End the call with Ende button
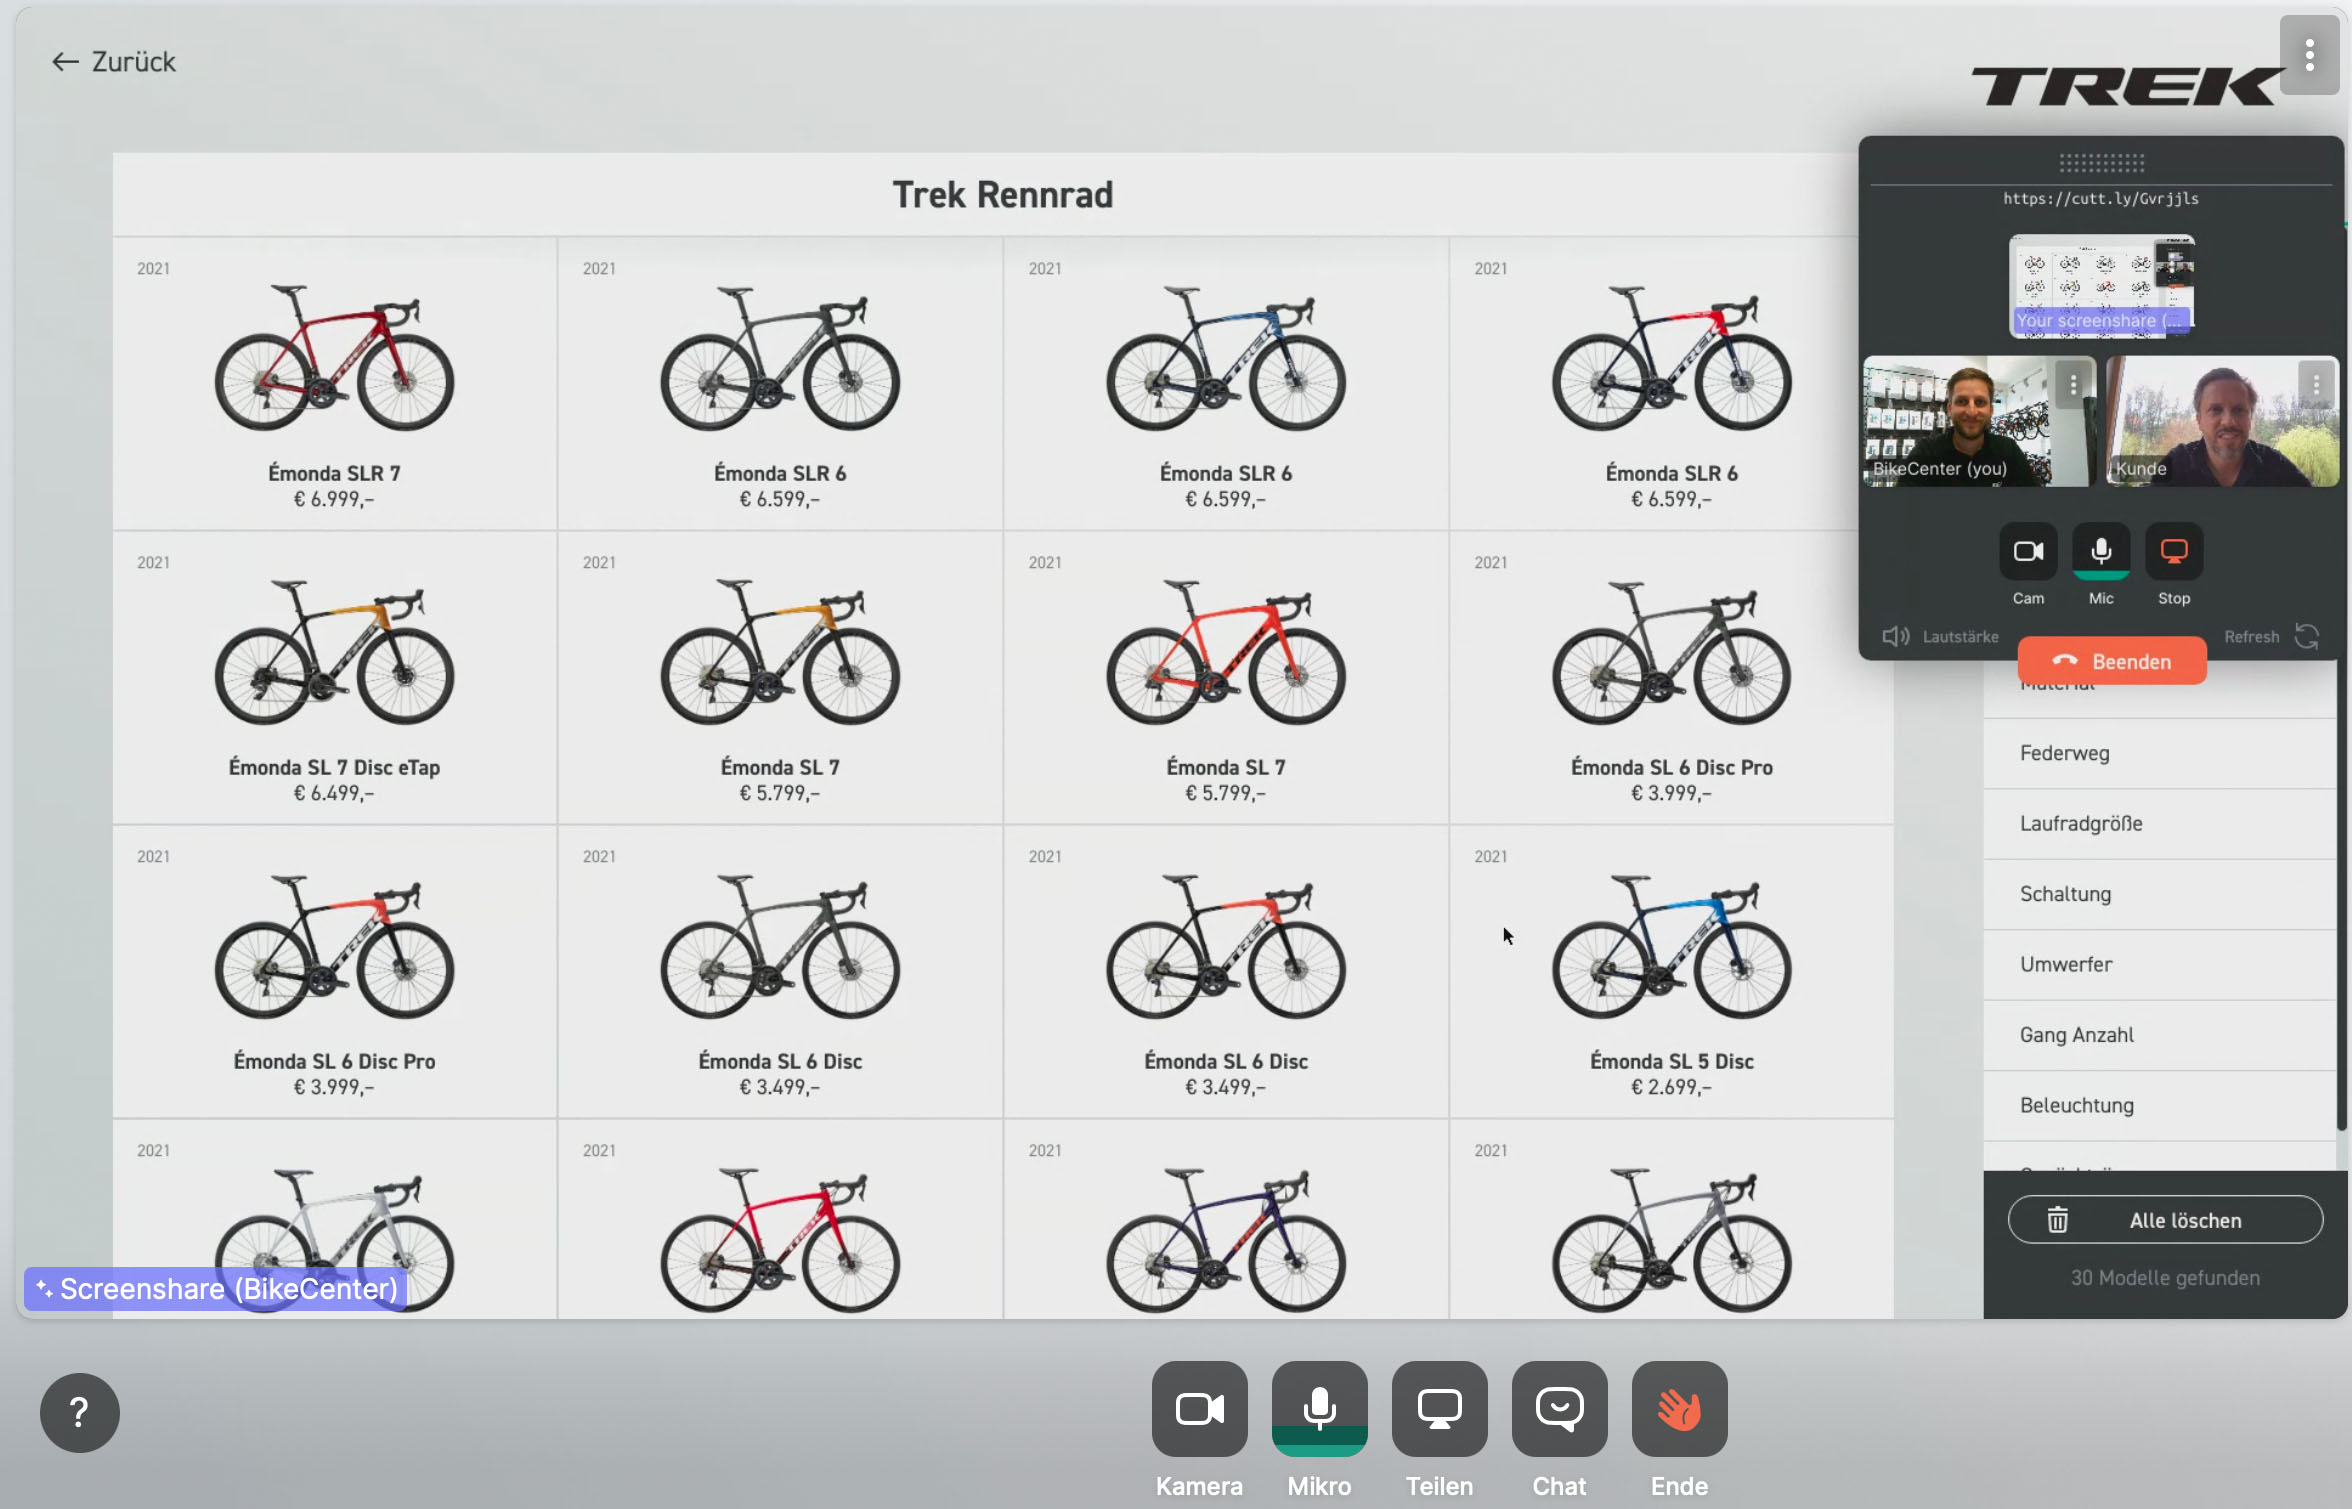 [1679, 1409]
